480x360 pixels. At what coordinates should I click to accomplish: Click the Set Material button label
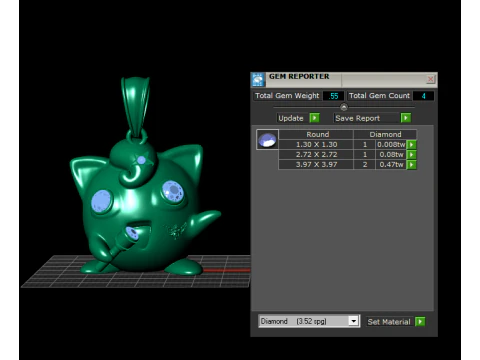tap(389, 322)
